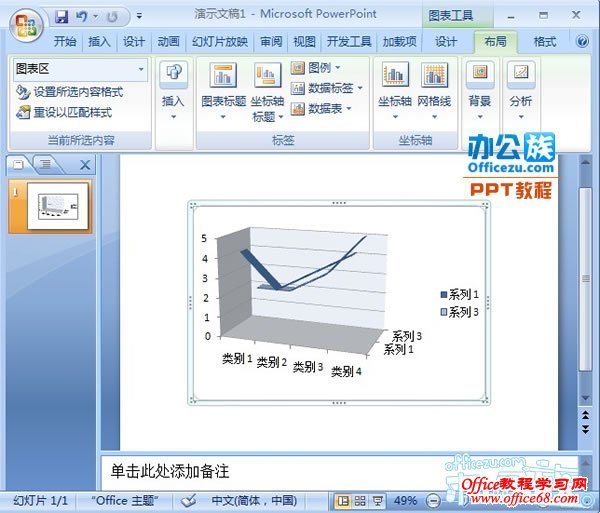Image resolution: width=600 pixels, height=513 pixels.
Task: Open the Quick Access Toolbar customize arrow
Action: coord(139,16)
